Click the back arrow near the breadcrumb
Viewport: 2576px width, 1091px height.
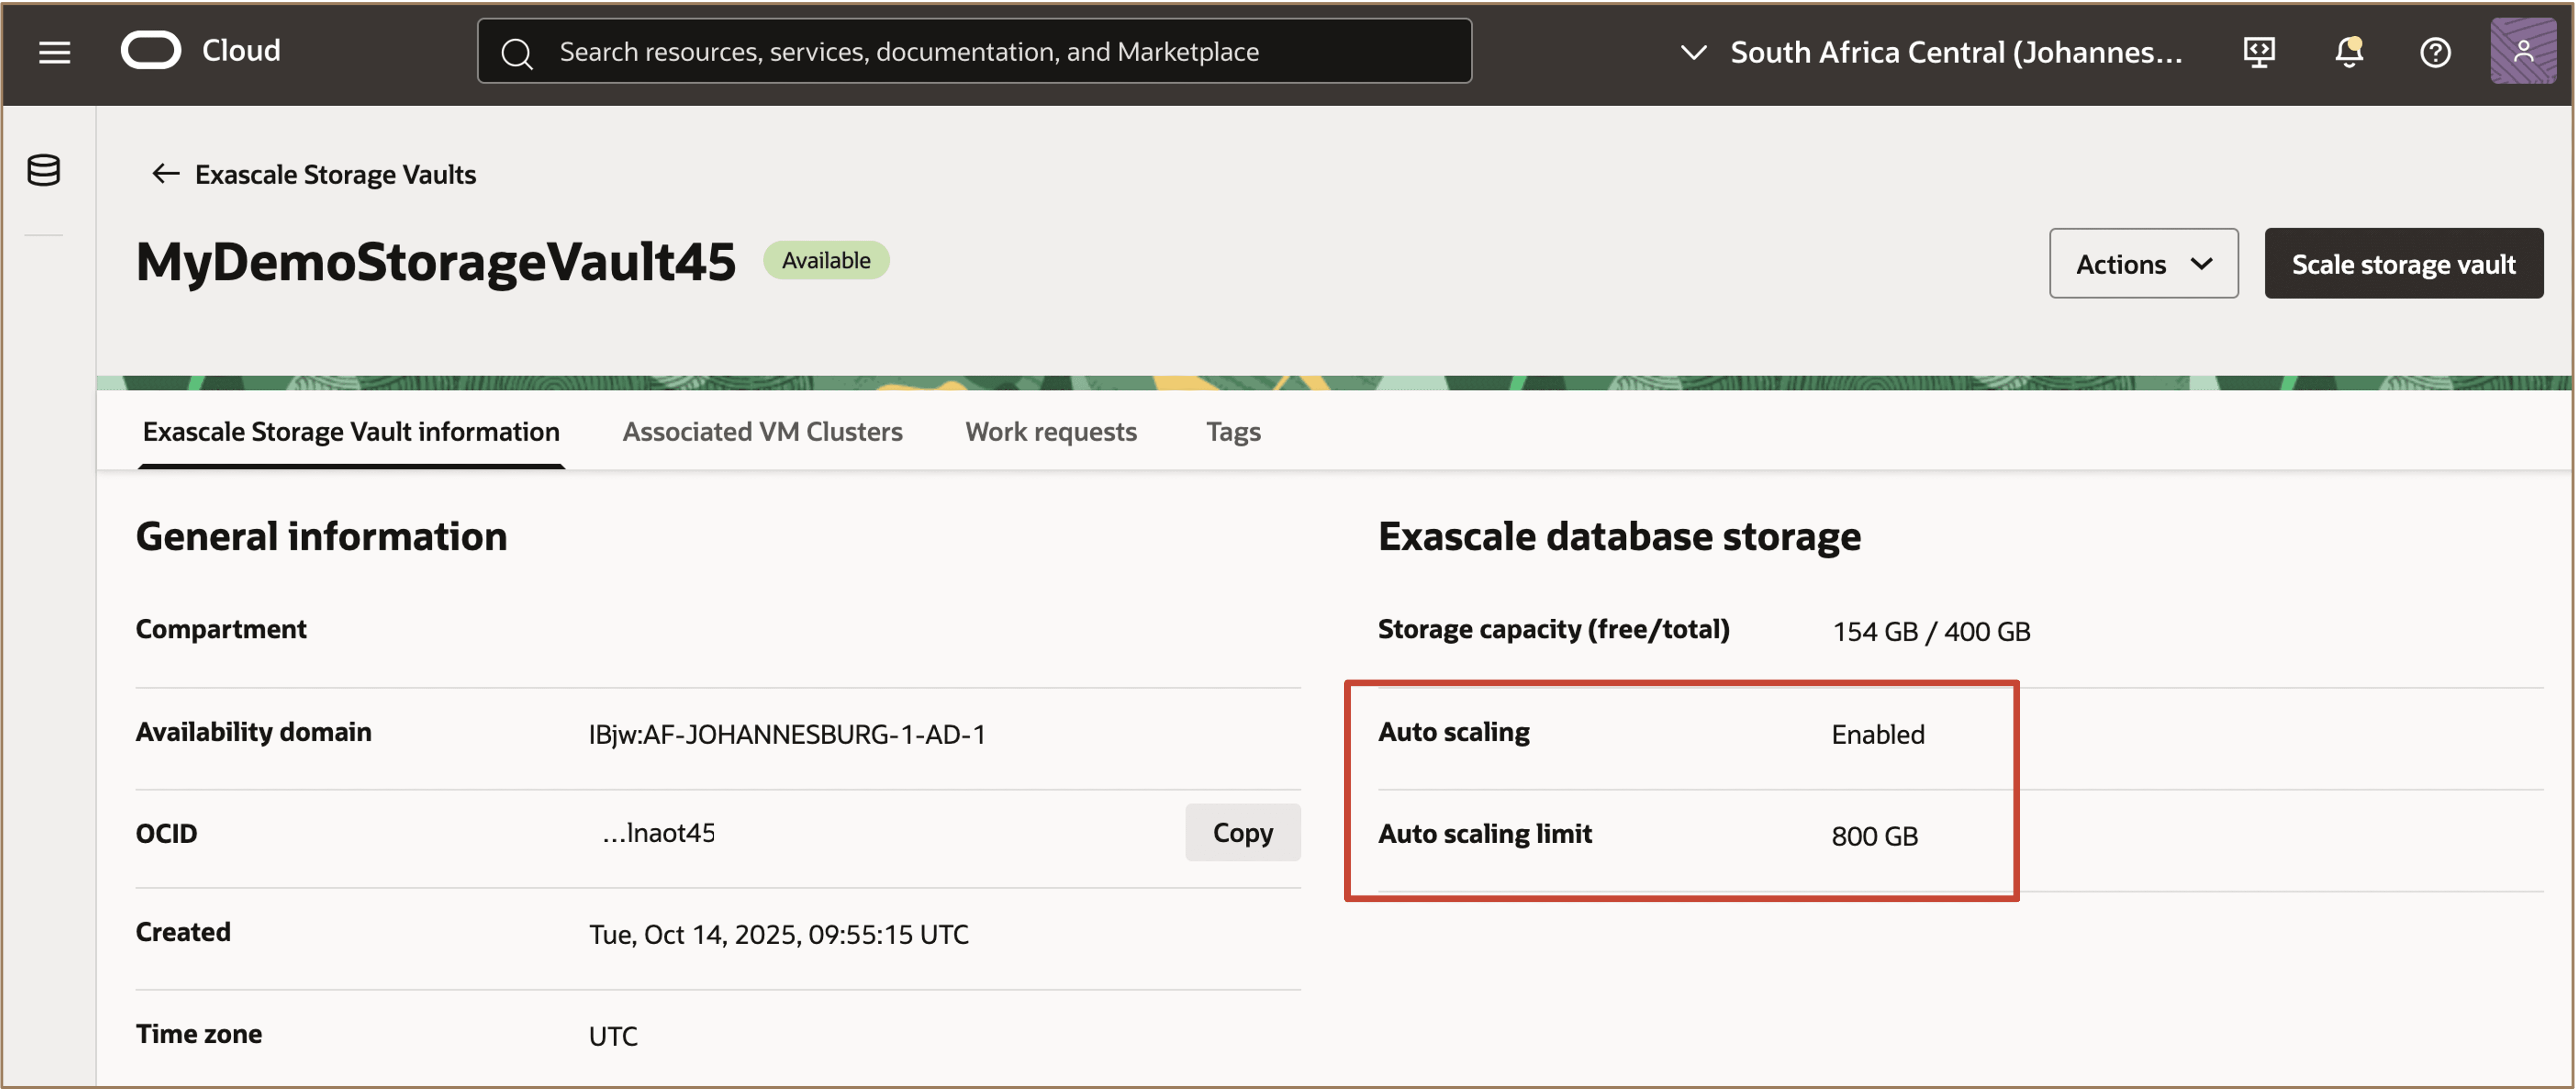point(165,173)
